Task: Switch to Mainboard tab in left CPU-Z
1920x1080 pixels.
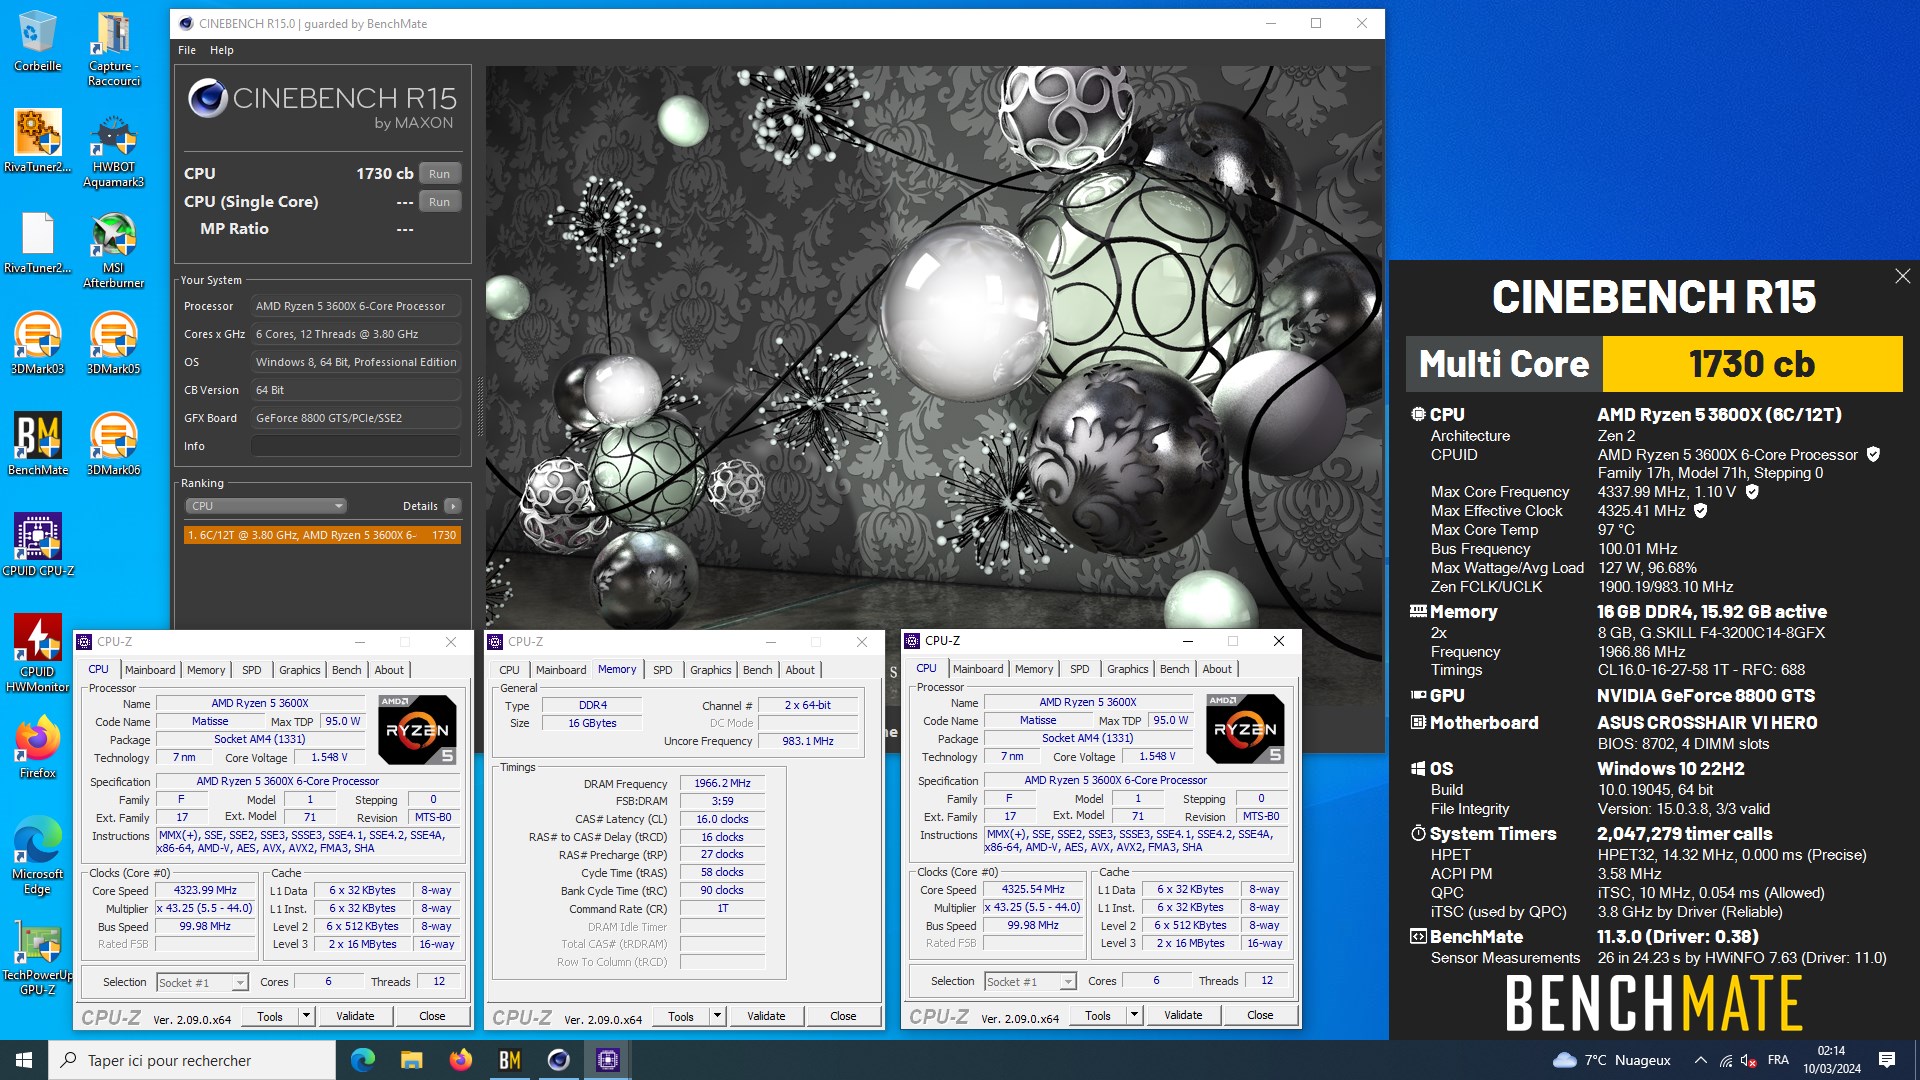Action: pyautogui.click(x=150, y=670)
